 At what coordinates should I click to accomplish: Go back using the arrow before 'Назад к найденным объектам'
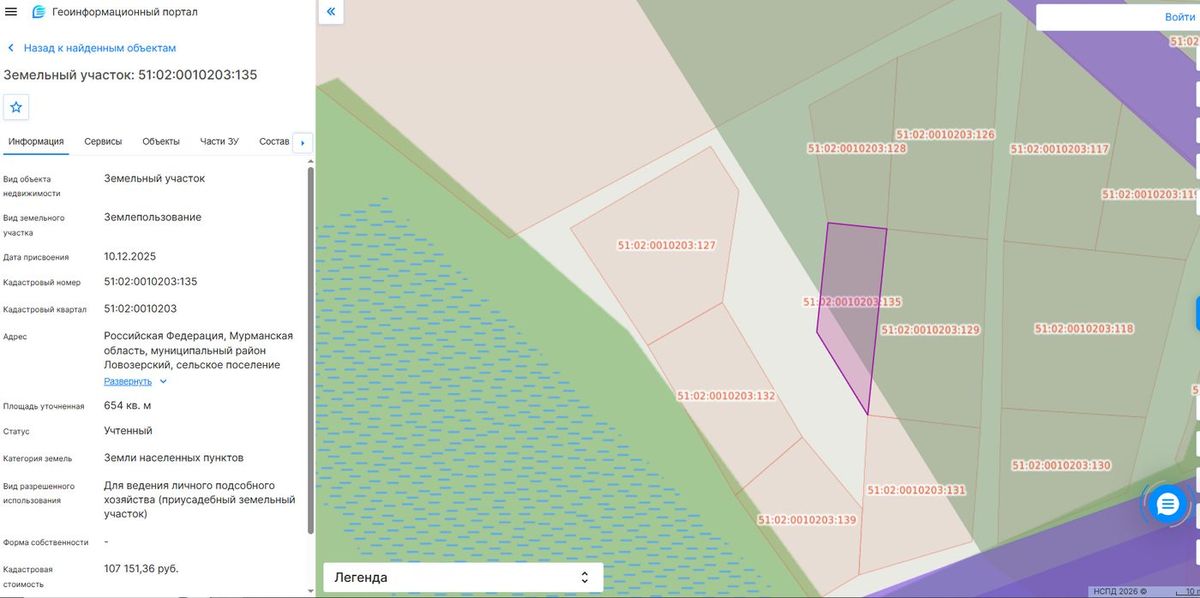click(x=11, y=48)
